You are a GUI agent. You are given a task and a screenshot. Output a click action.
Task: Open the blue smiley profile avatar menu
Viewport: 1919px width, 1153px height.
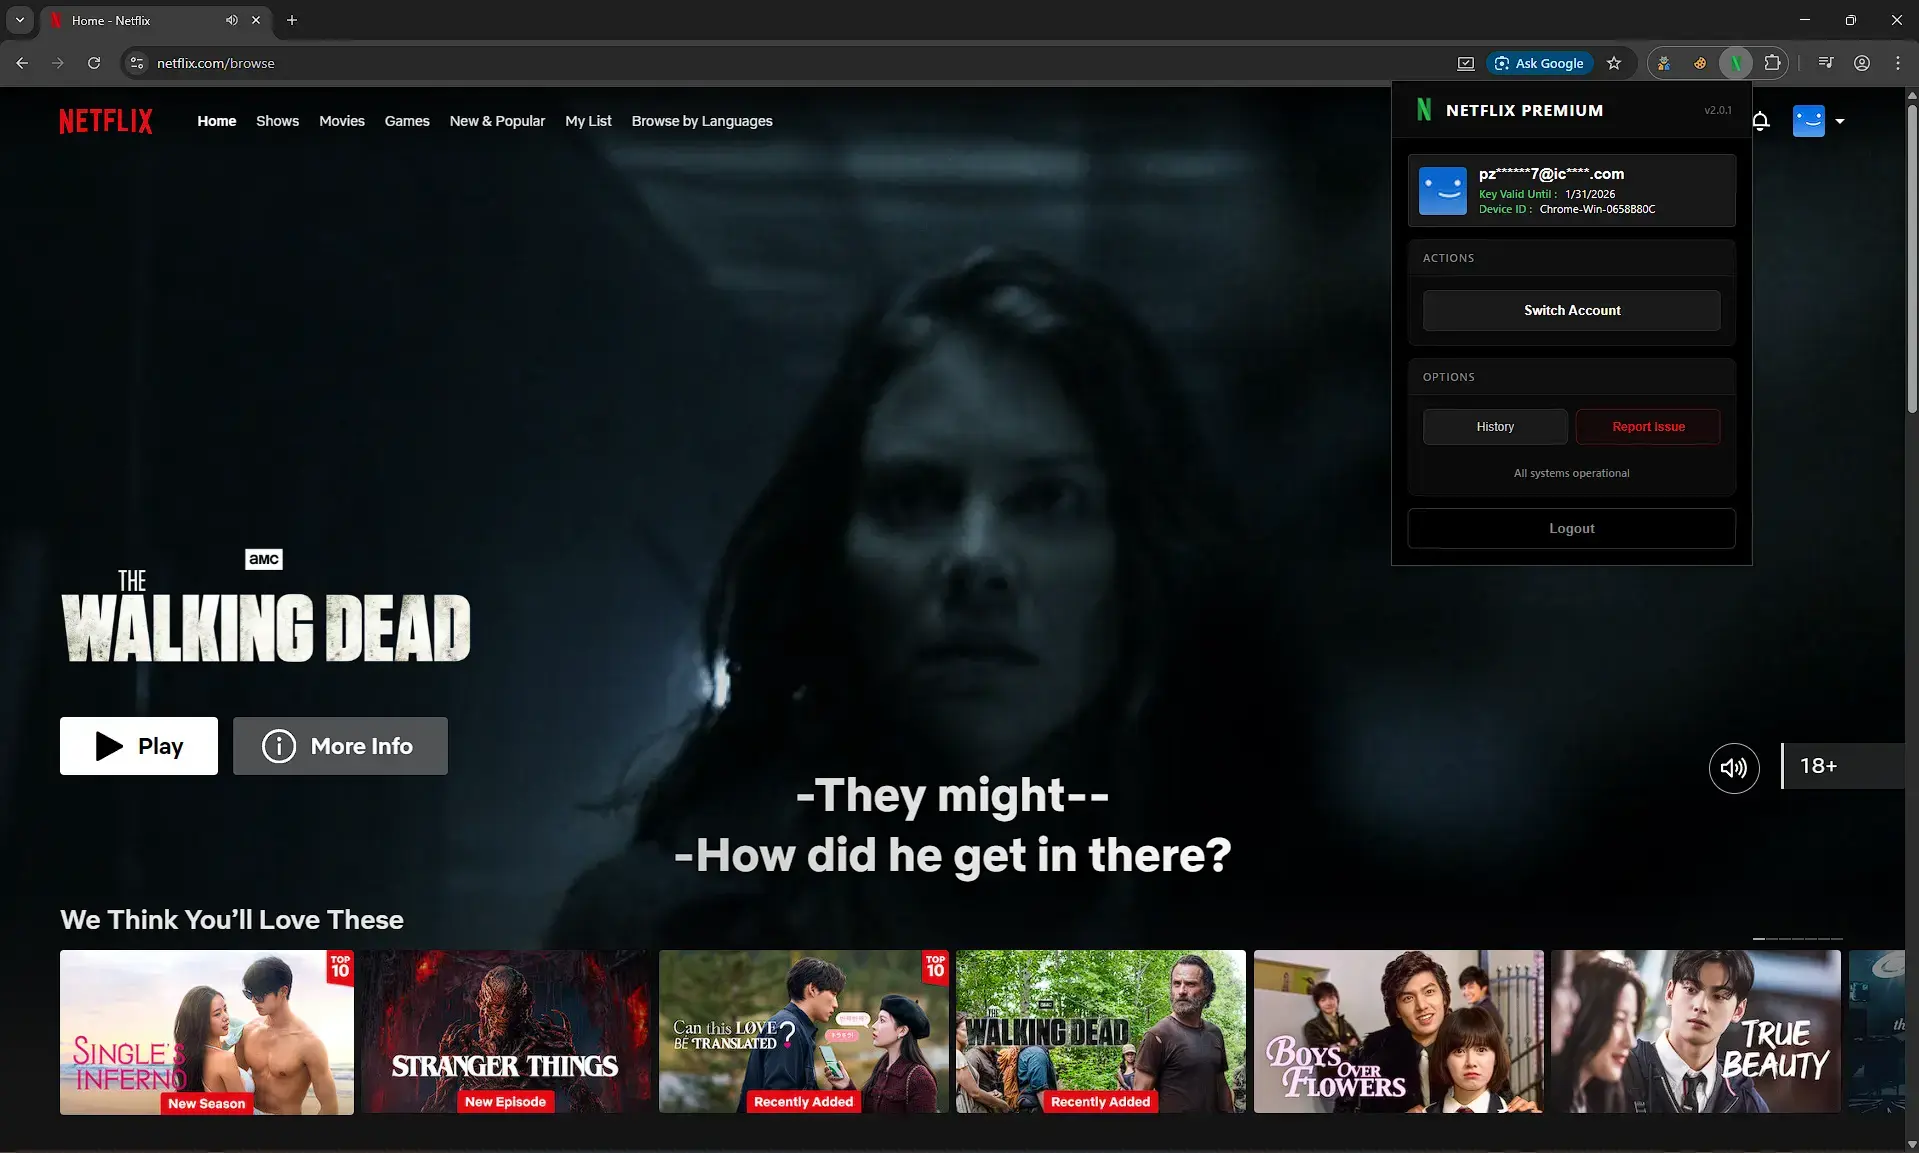pyautogui.click(x=1808, y=121)
